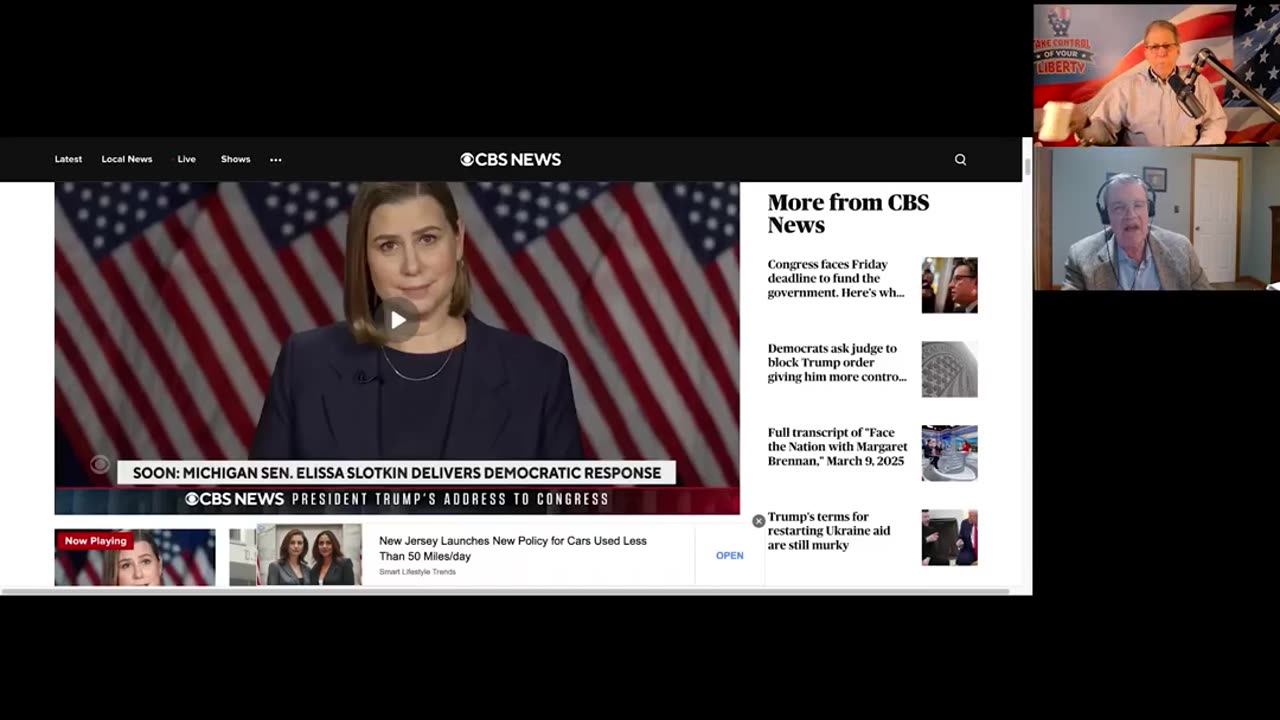Open the Shows menu item
This screenshot has width=1280, height=720.
pyautogui.click(x=236, y=159)
